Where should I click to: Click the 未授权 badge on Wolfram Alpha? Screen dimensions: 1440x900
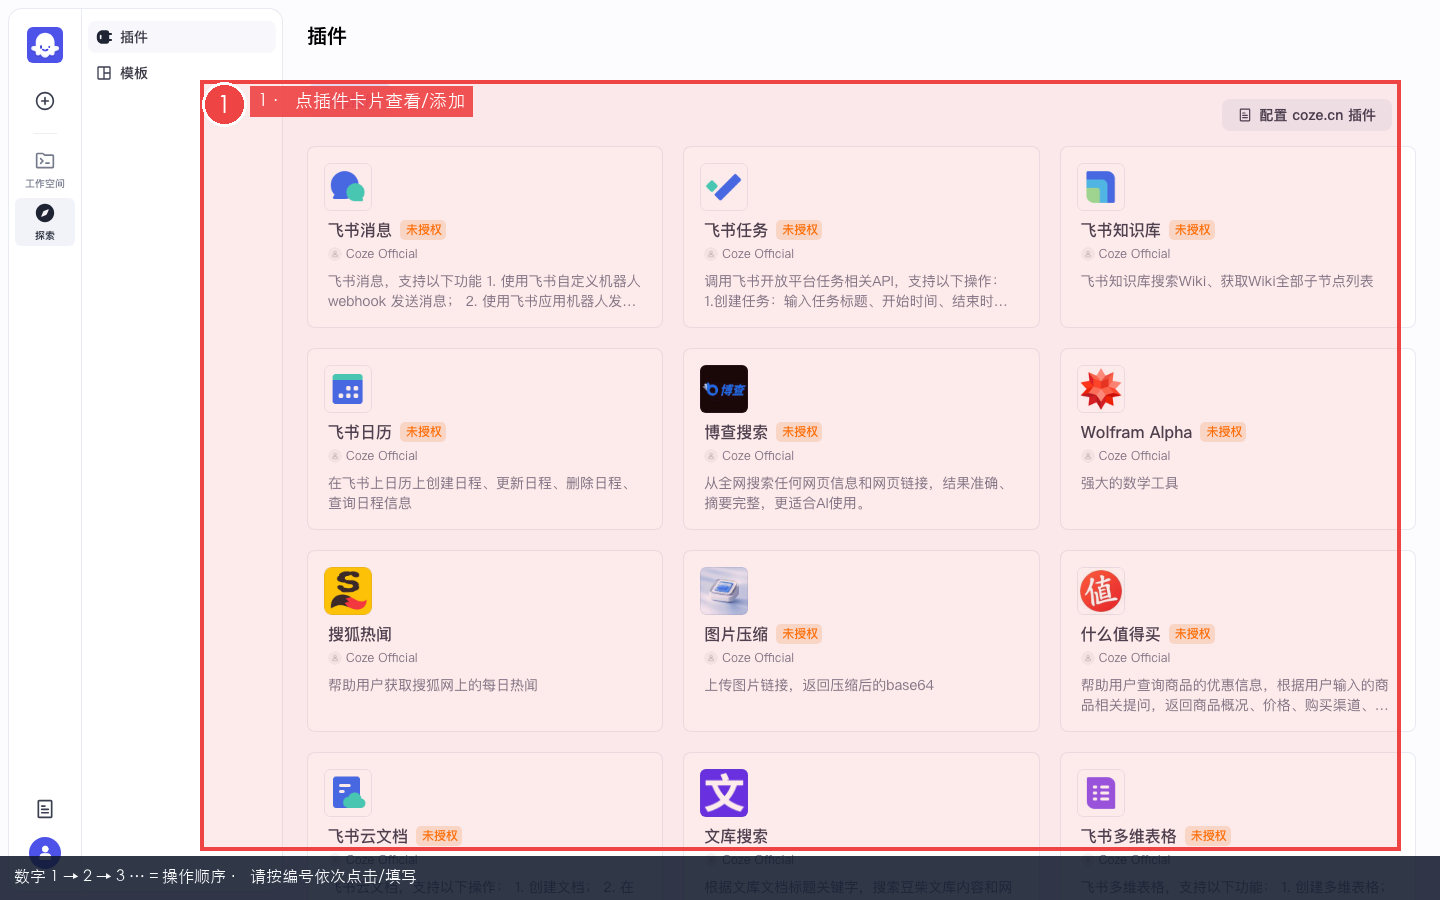click(x=1224, y=432)
